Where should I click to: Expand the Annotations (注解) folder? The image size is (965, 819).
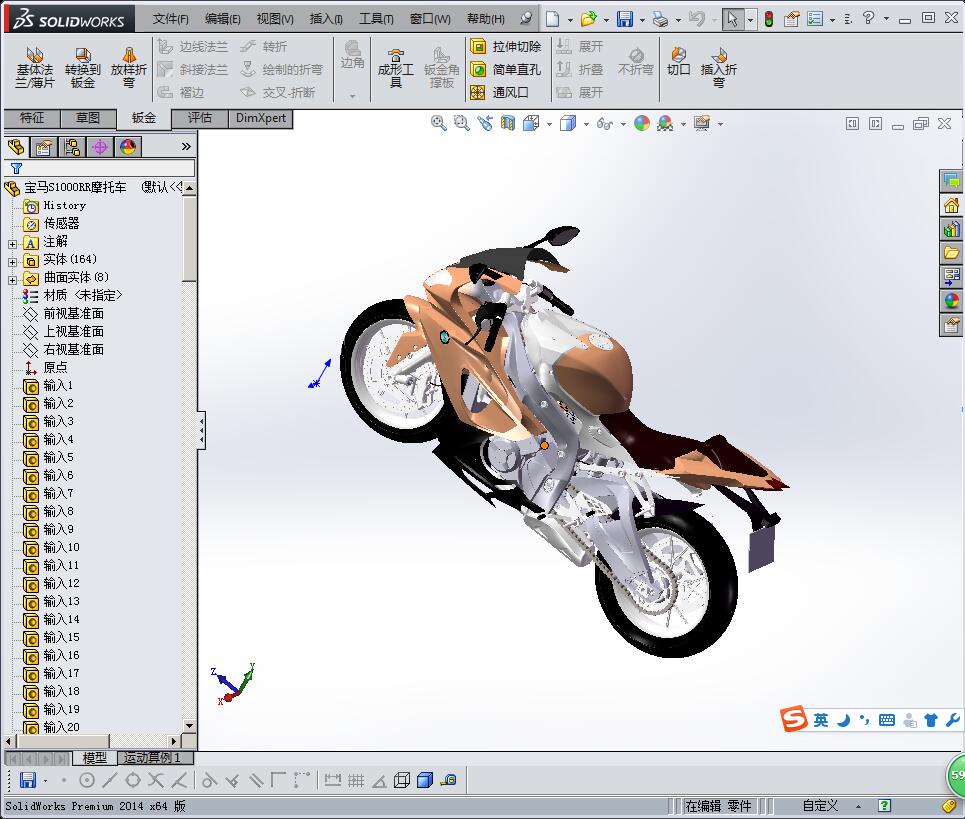coord(12,244)
